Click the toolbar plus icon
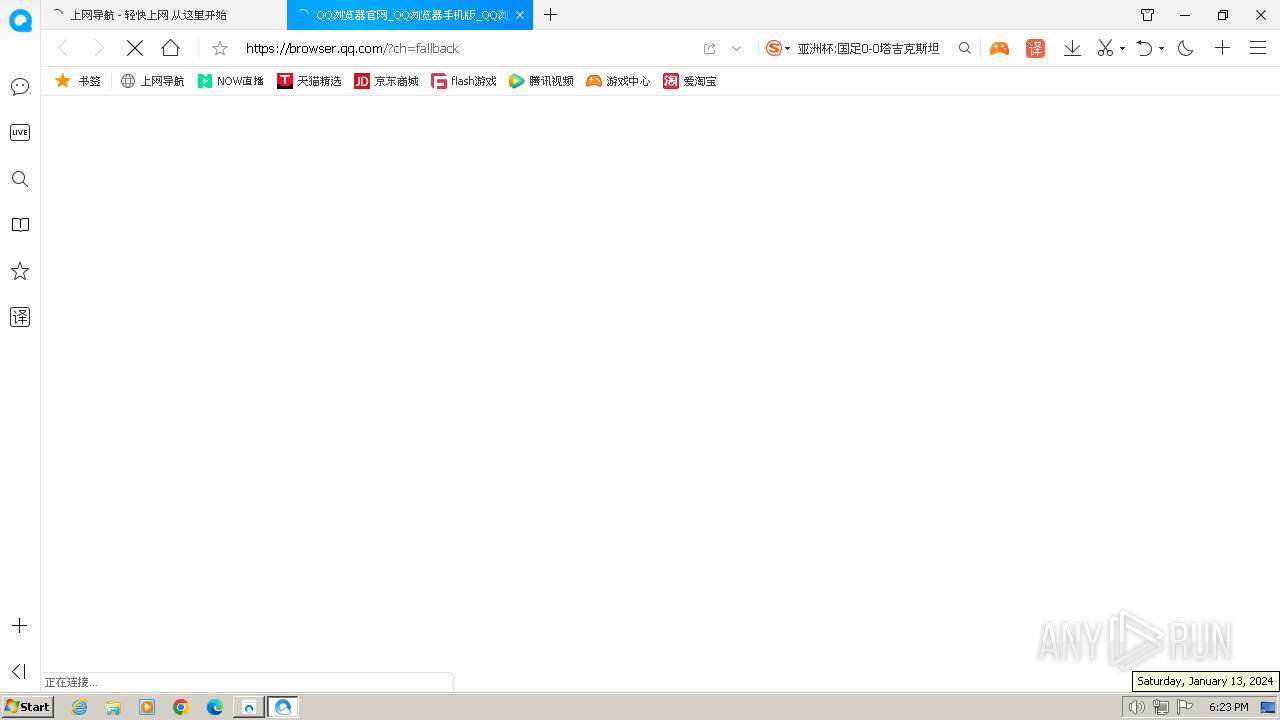This screenshot has width=1280, height=720. pos(1222,48)
